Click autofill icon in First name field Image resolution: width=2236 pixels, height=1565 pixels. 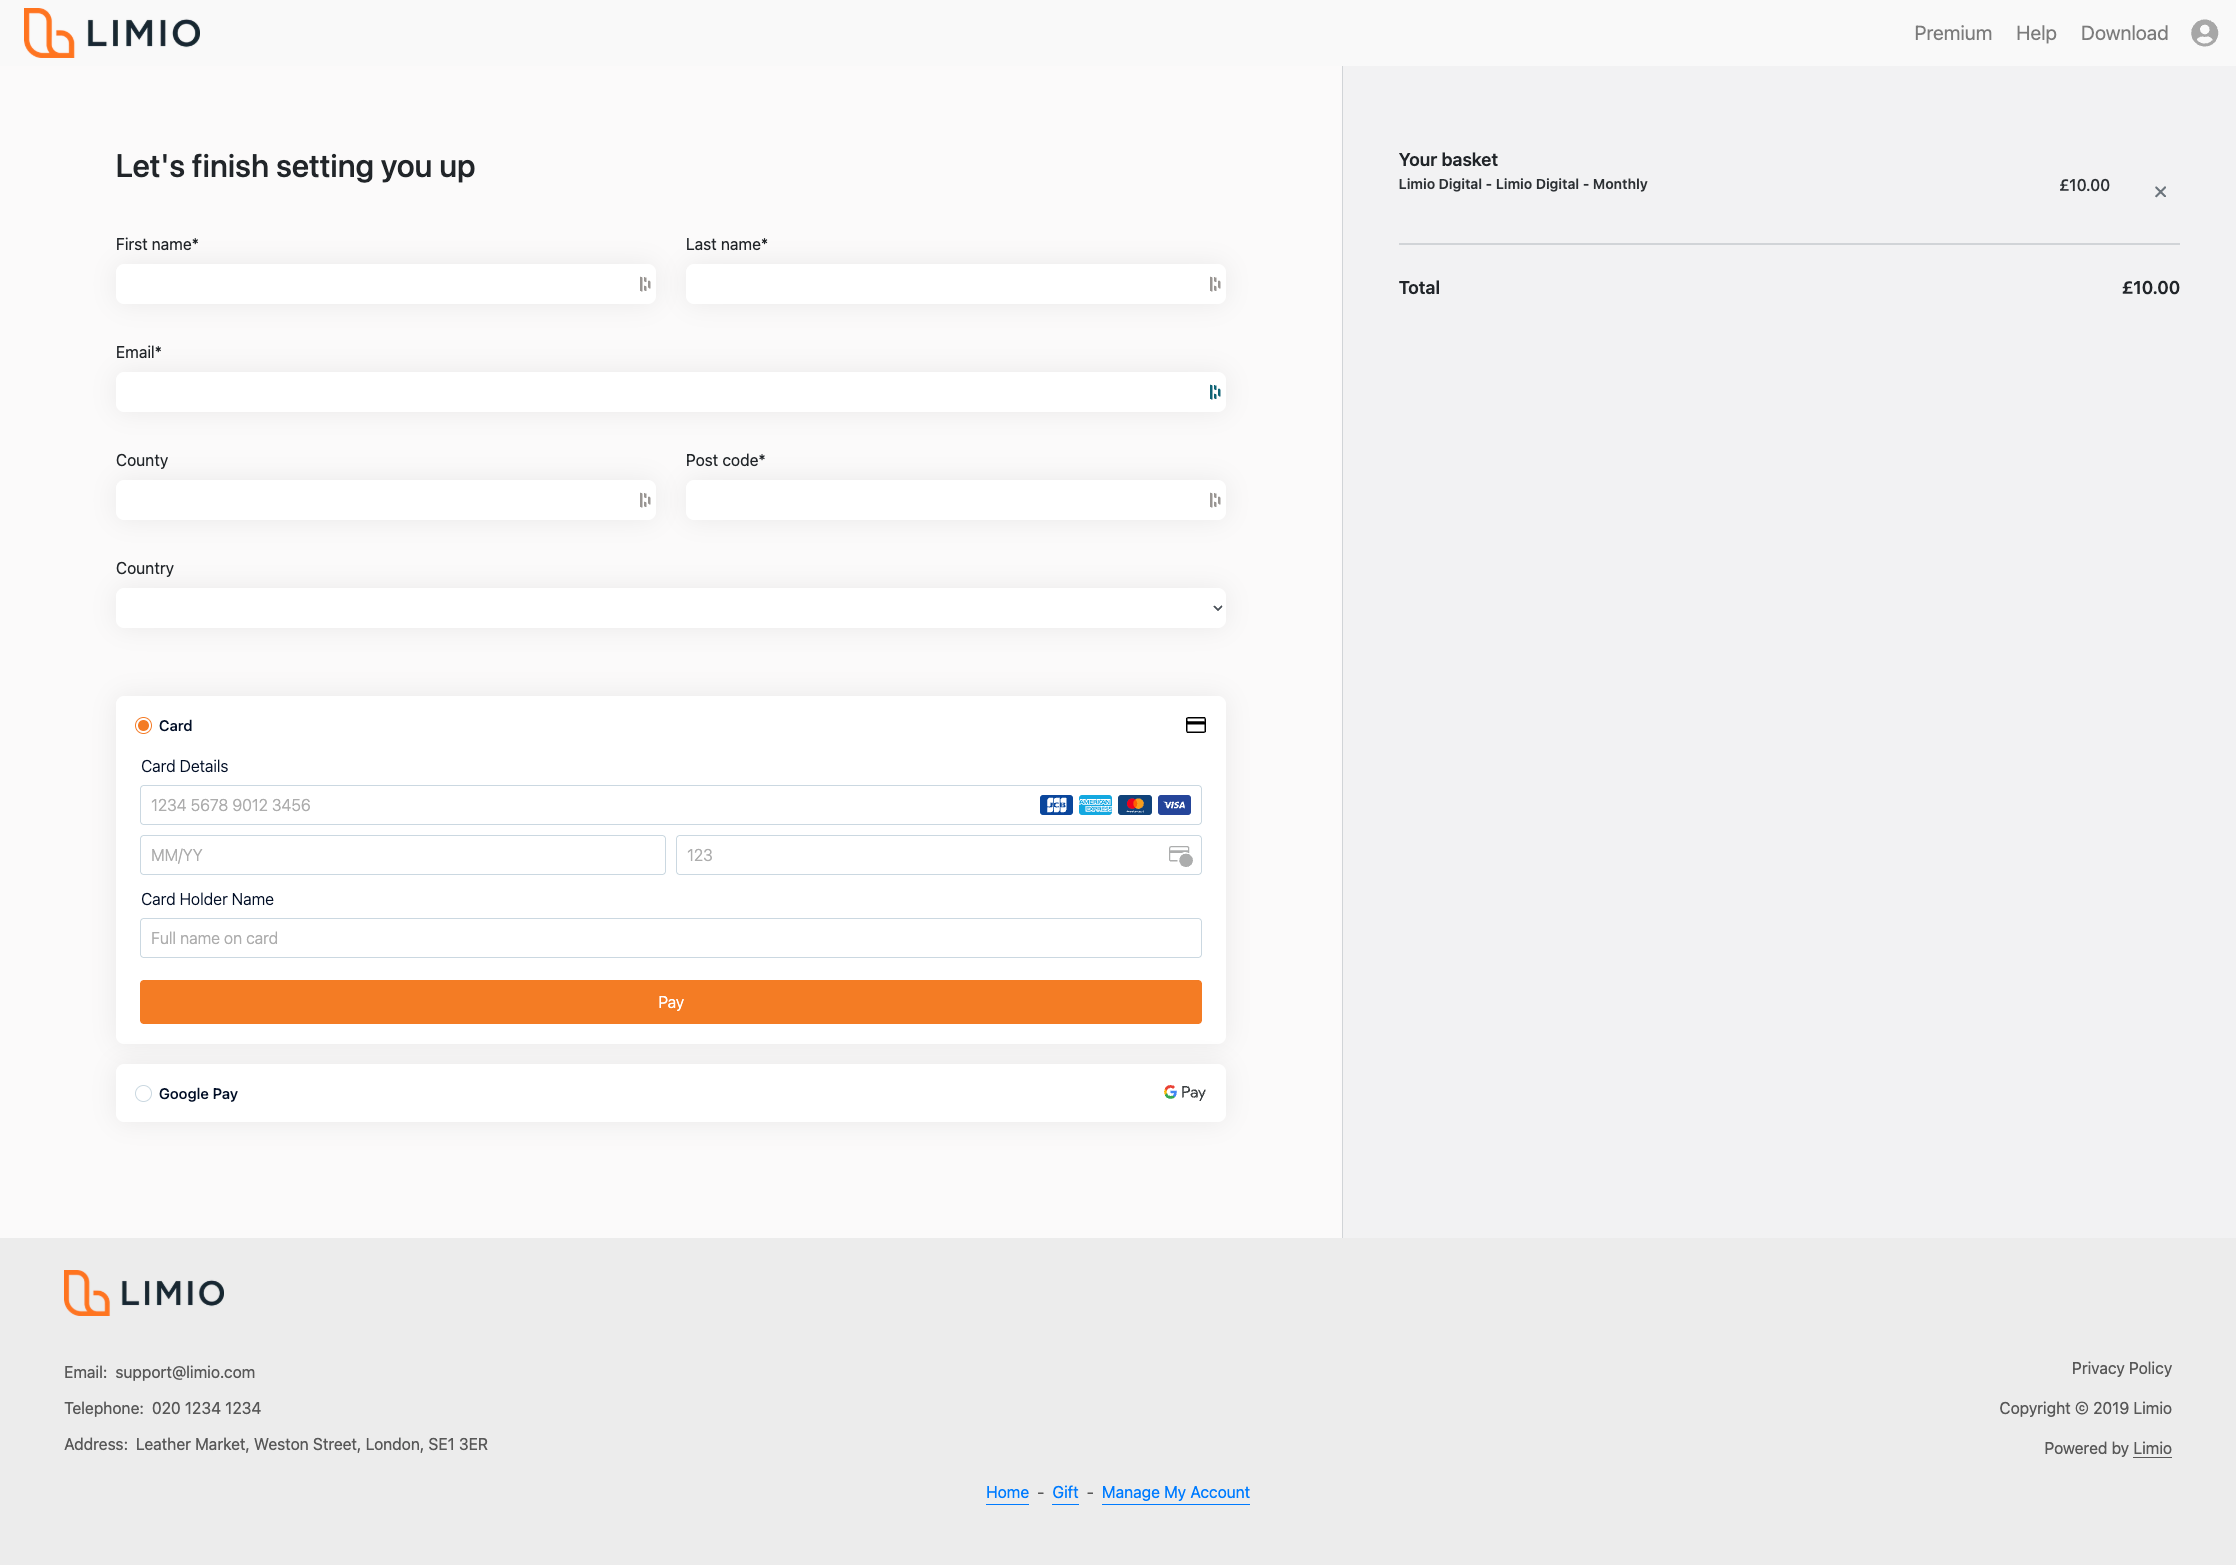(645, 285)
